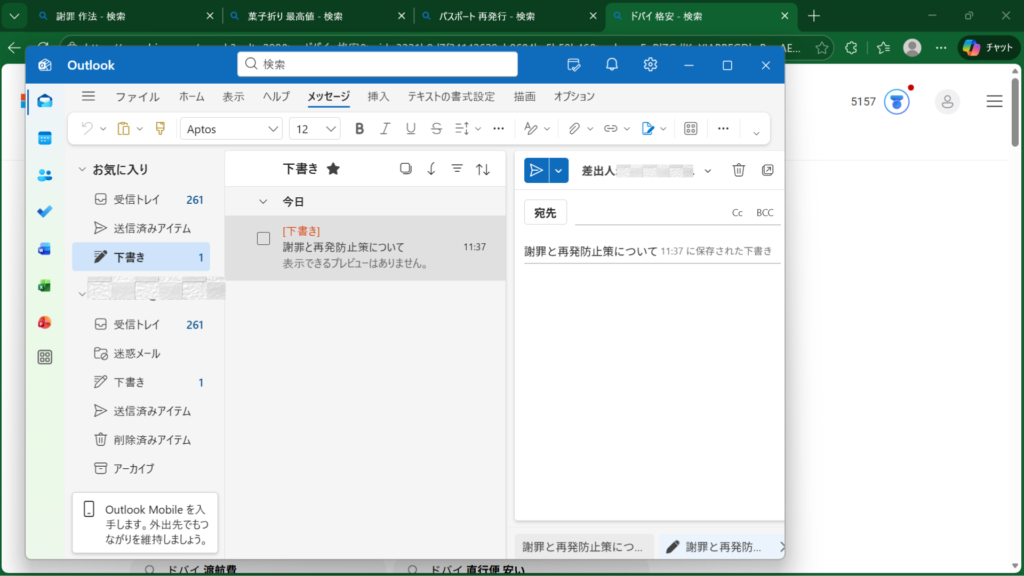Discard draft using trash icon

(739, 170)
